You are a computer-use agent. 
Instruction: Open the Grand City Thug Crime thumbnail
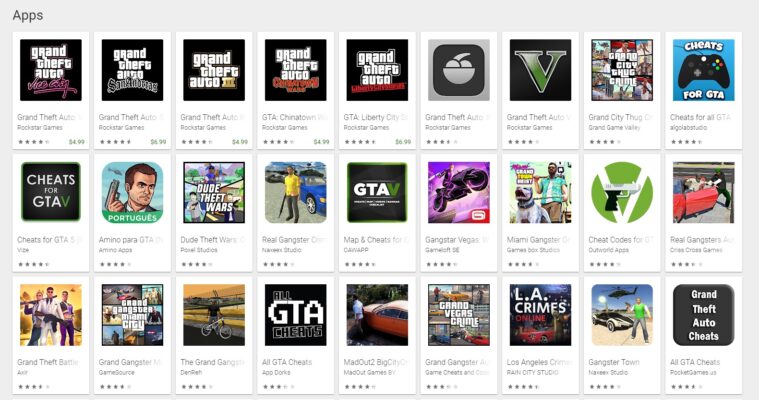click(x=621, y=70)
